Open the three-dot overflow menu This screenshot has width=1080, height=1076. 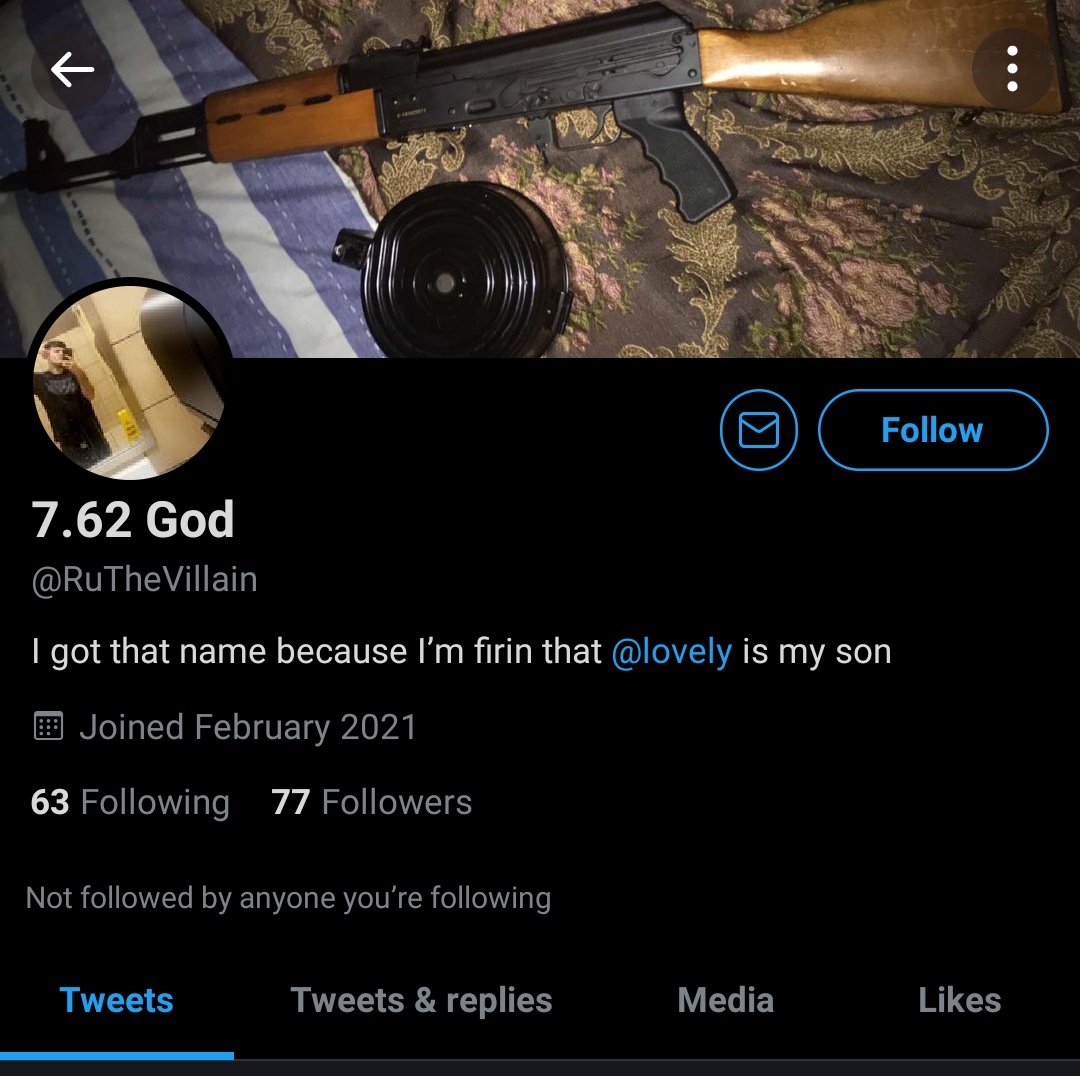(1012, 69)
